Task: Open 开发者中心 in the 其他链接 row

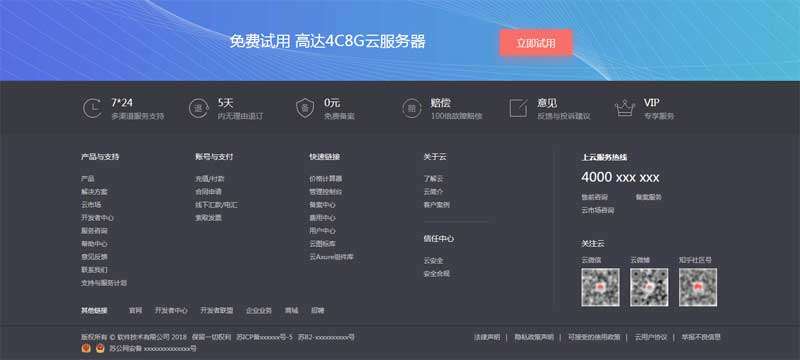Action: pos(171,310)
